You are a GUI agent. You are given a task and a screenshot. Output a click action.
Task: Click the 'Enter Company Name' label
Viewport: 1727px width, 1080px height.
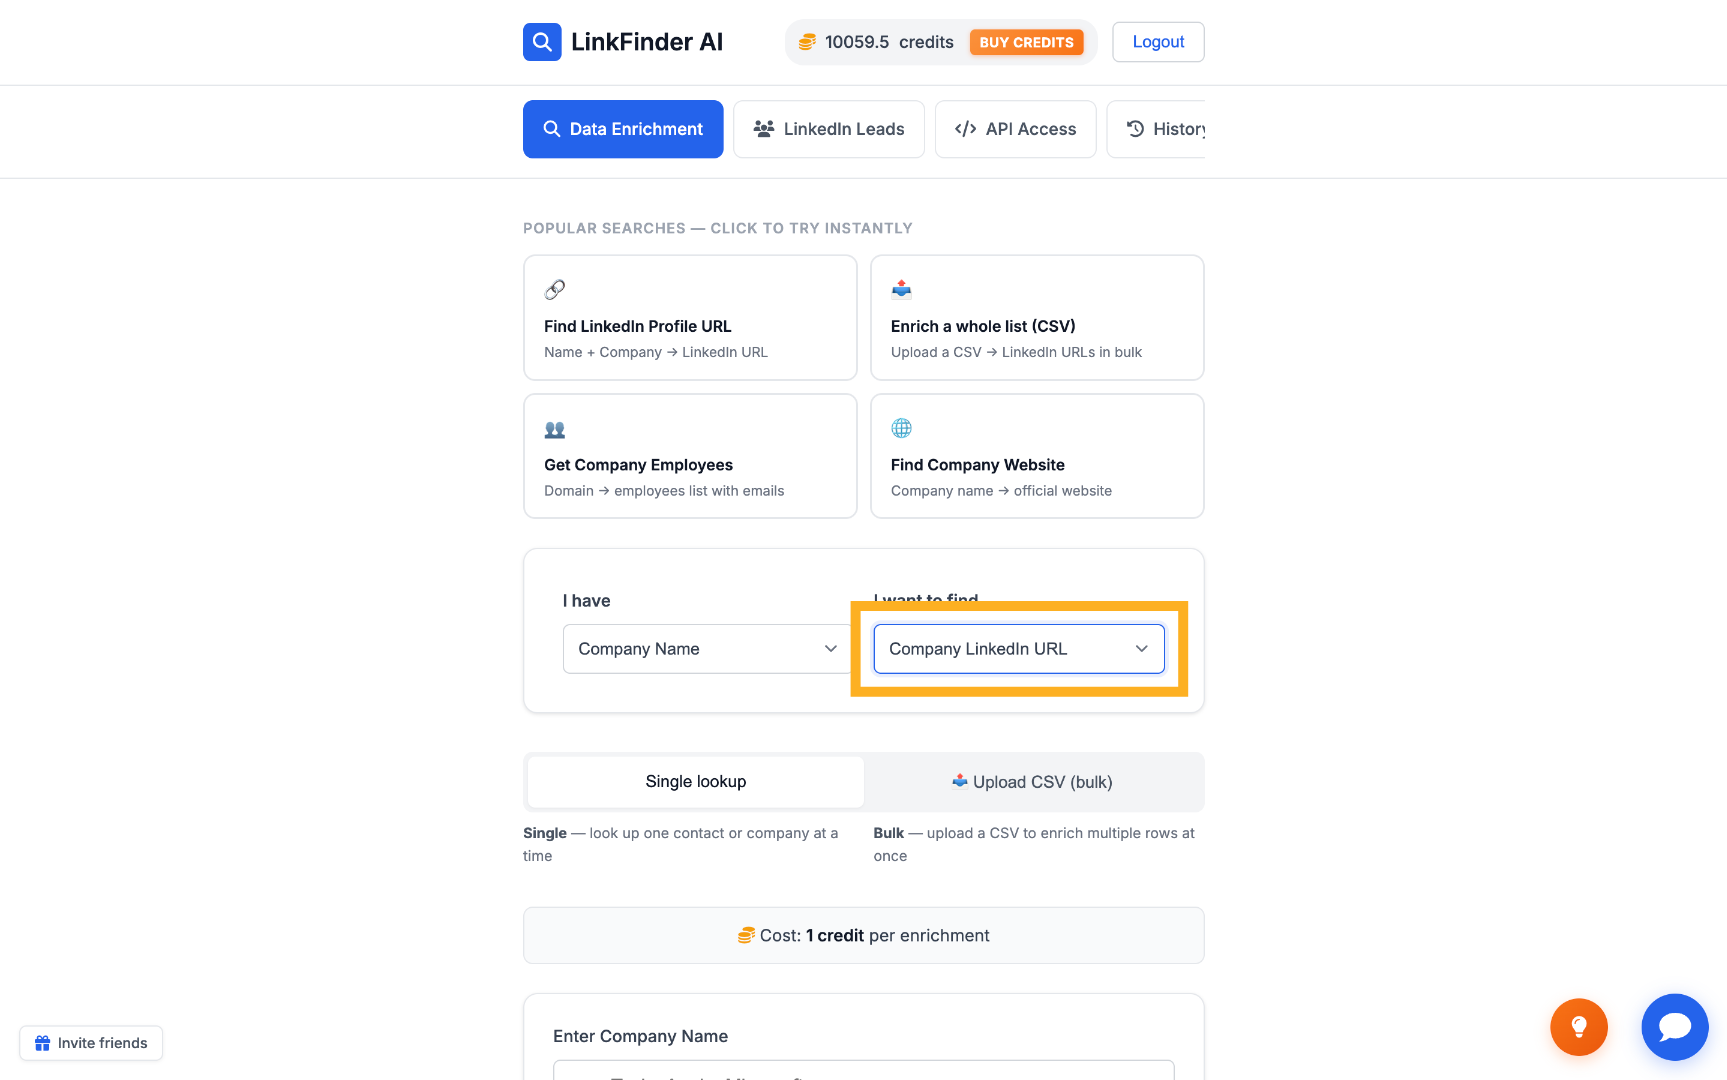pyautogui.click(x=640, y=1036)
